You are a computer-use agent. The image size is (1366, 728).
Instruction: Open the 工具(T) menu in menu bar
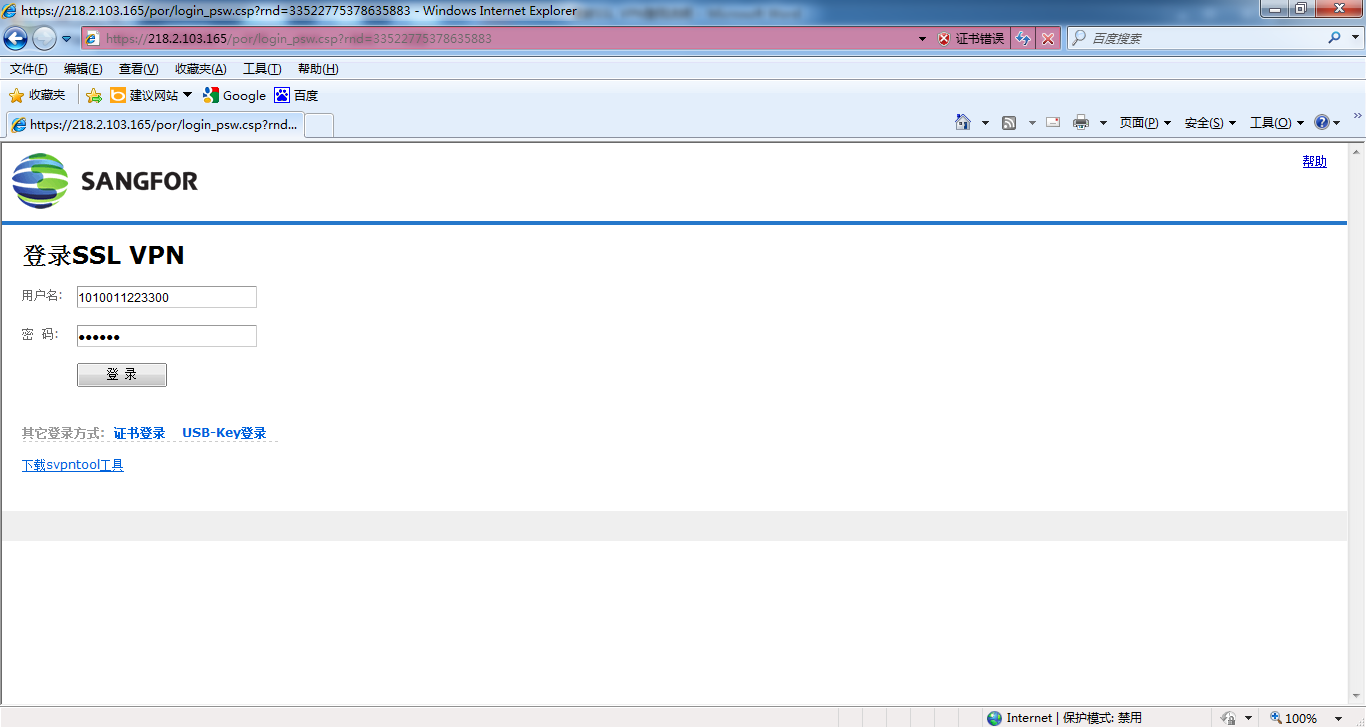(262, 69)
